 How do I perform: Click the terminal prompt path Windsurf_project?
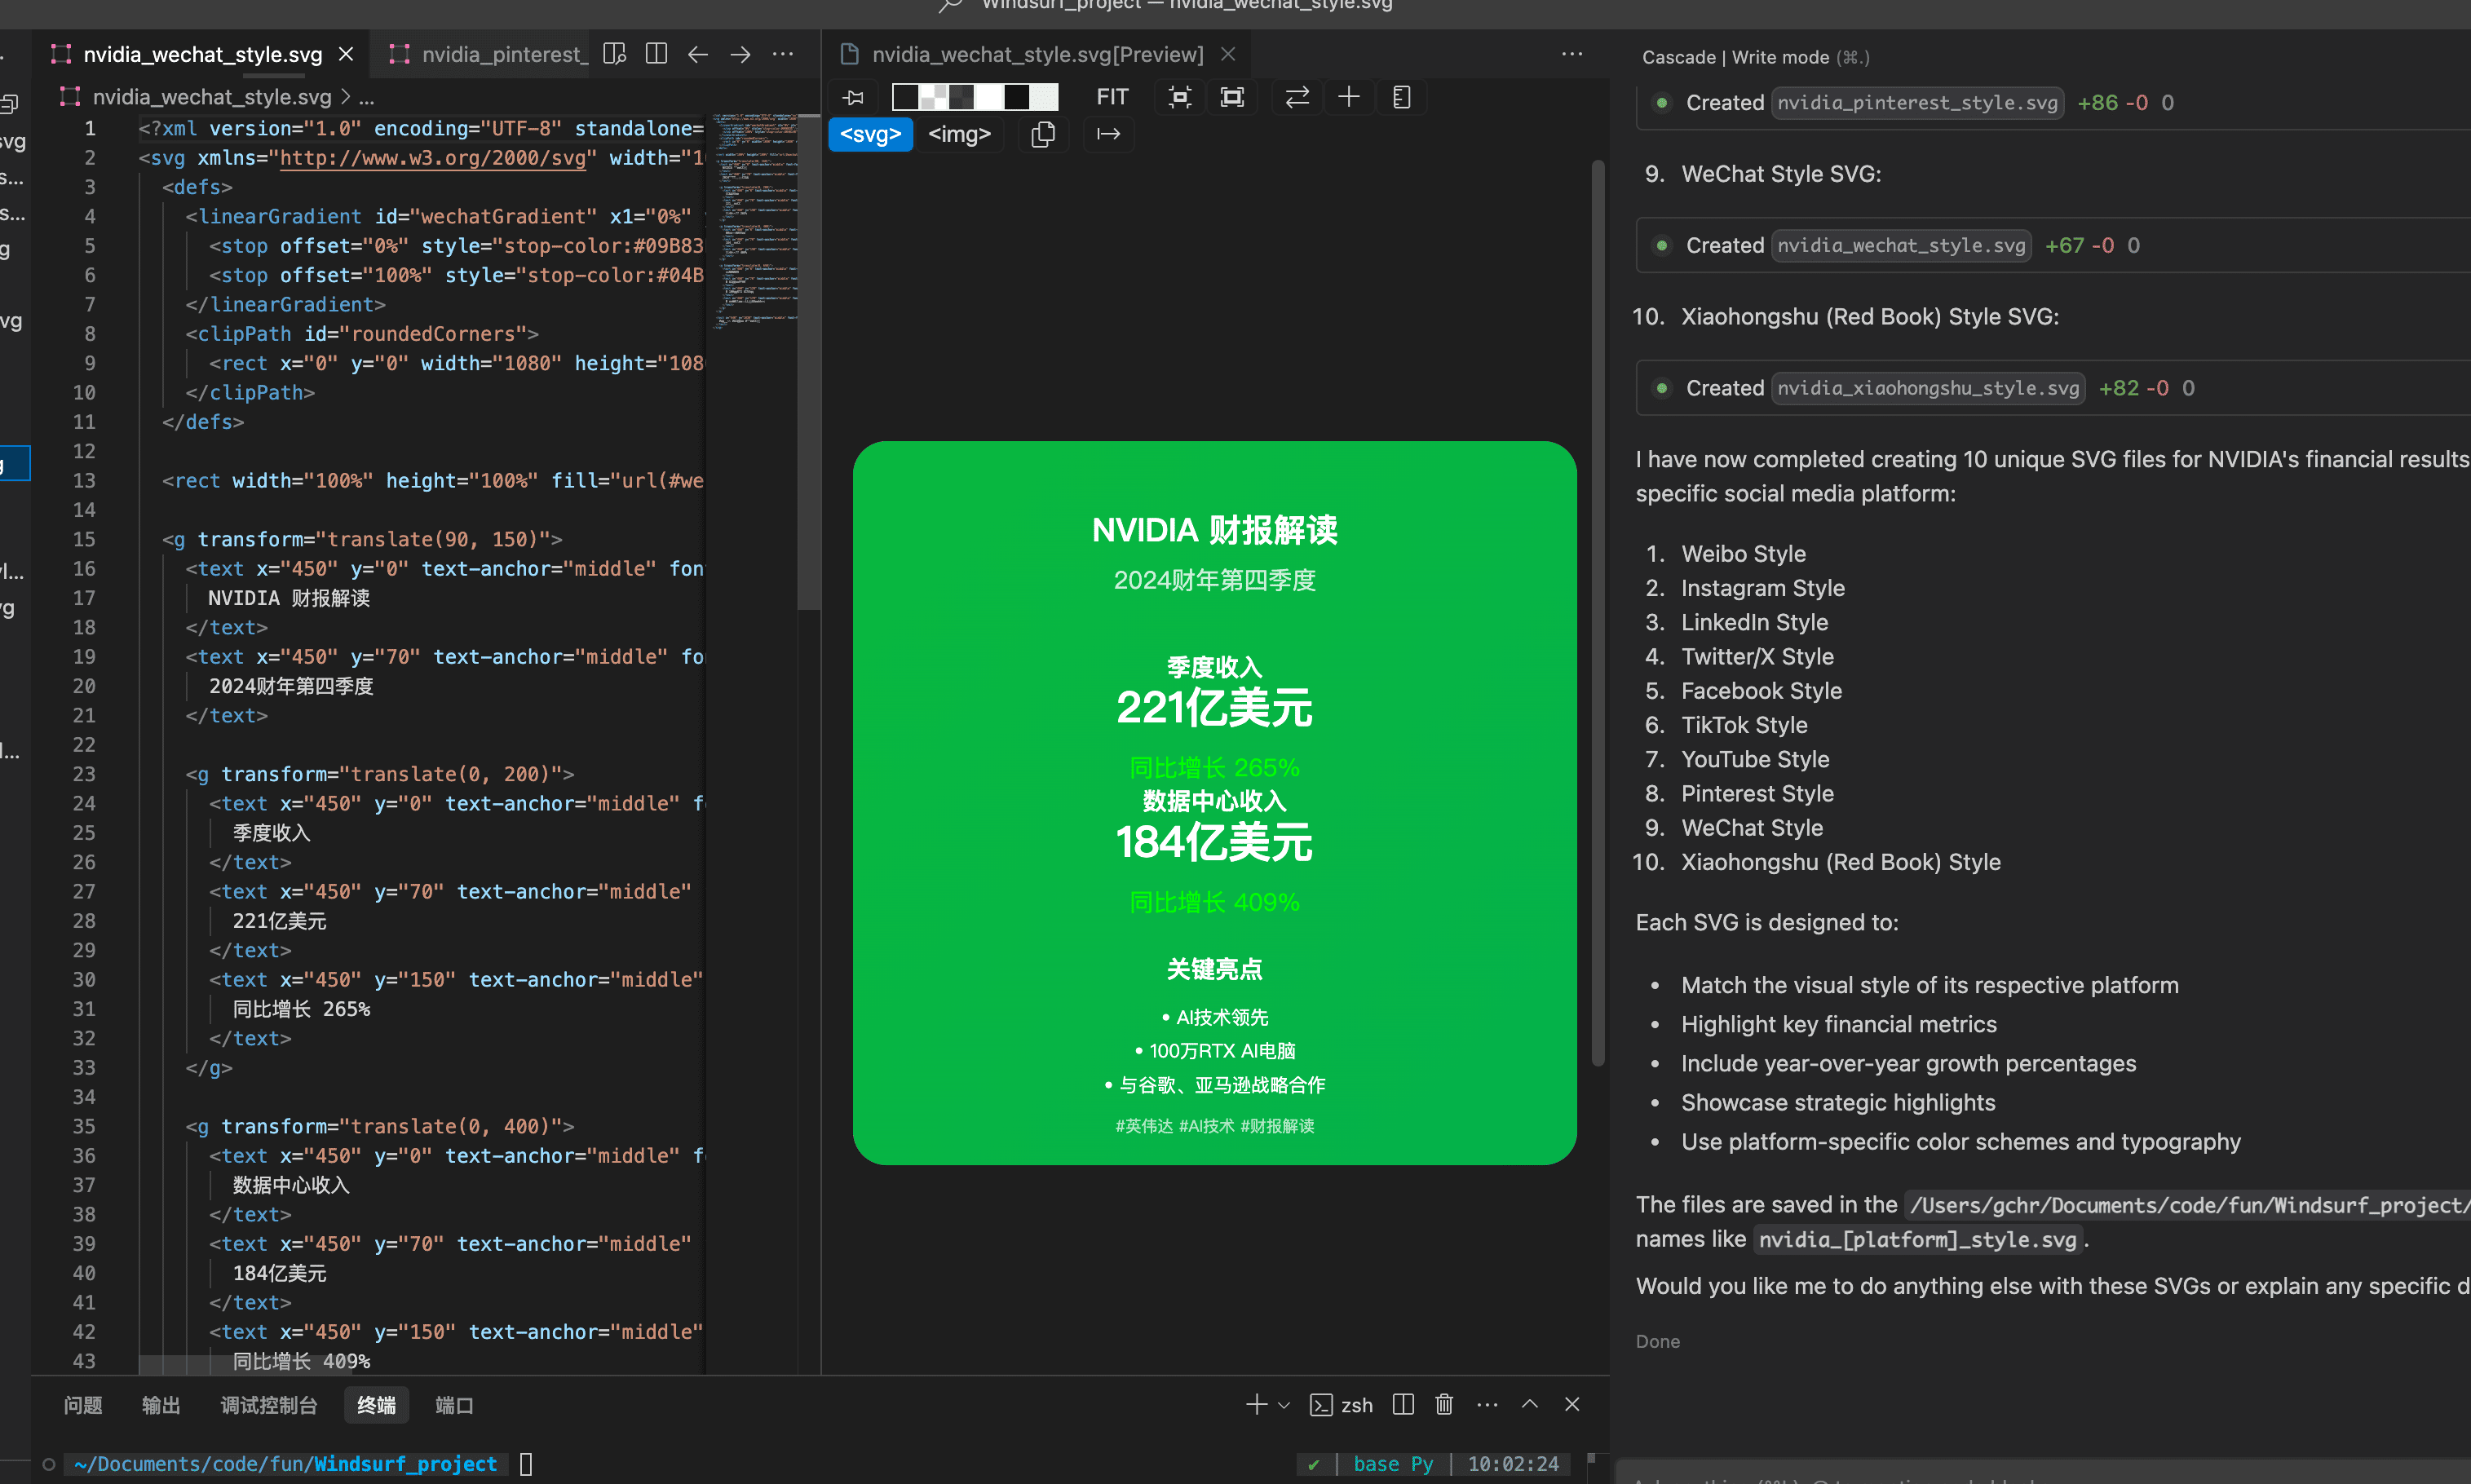tap(405, 1464)
